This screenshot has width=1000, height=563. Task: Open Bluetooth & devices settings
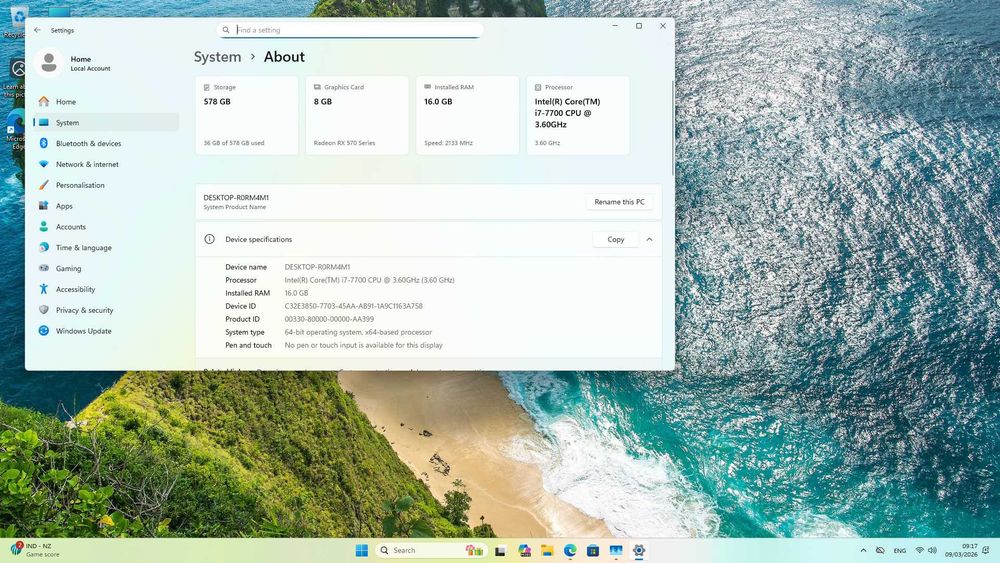106,143
